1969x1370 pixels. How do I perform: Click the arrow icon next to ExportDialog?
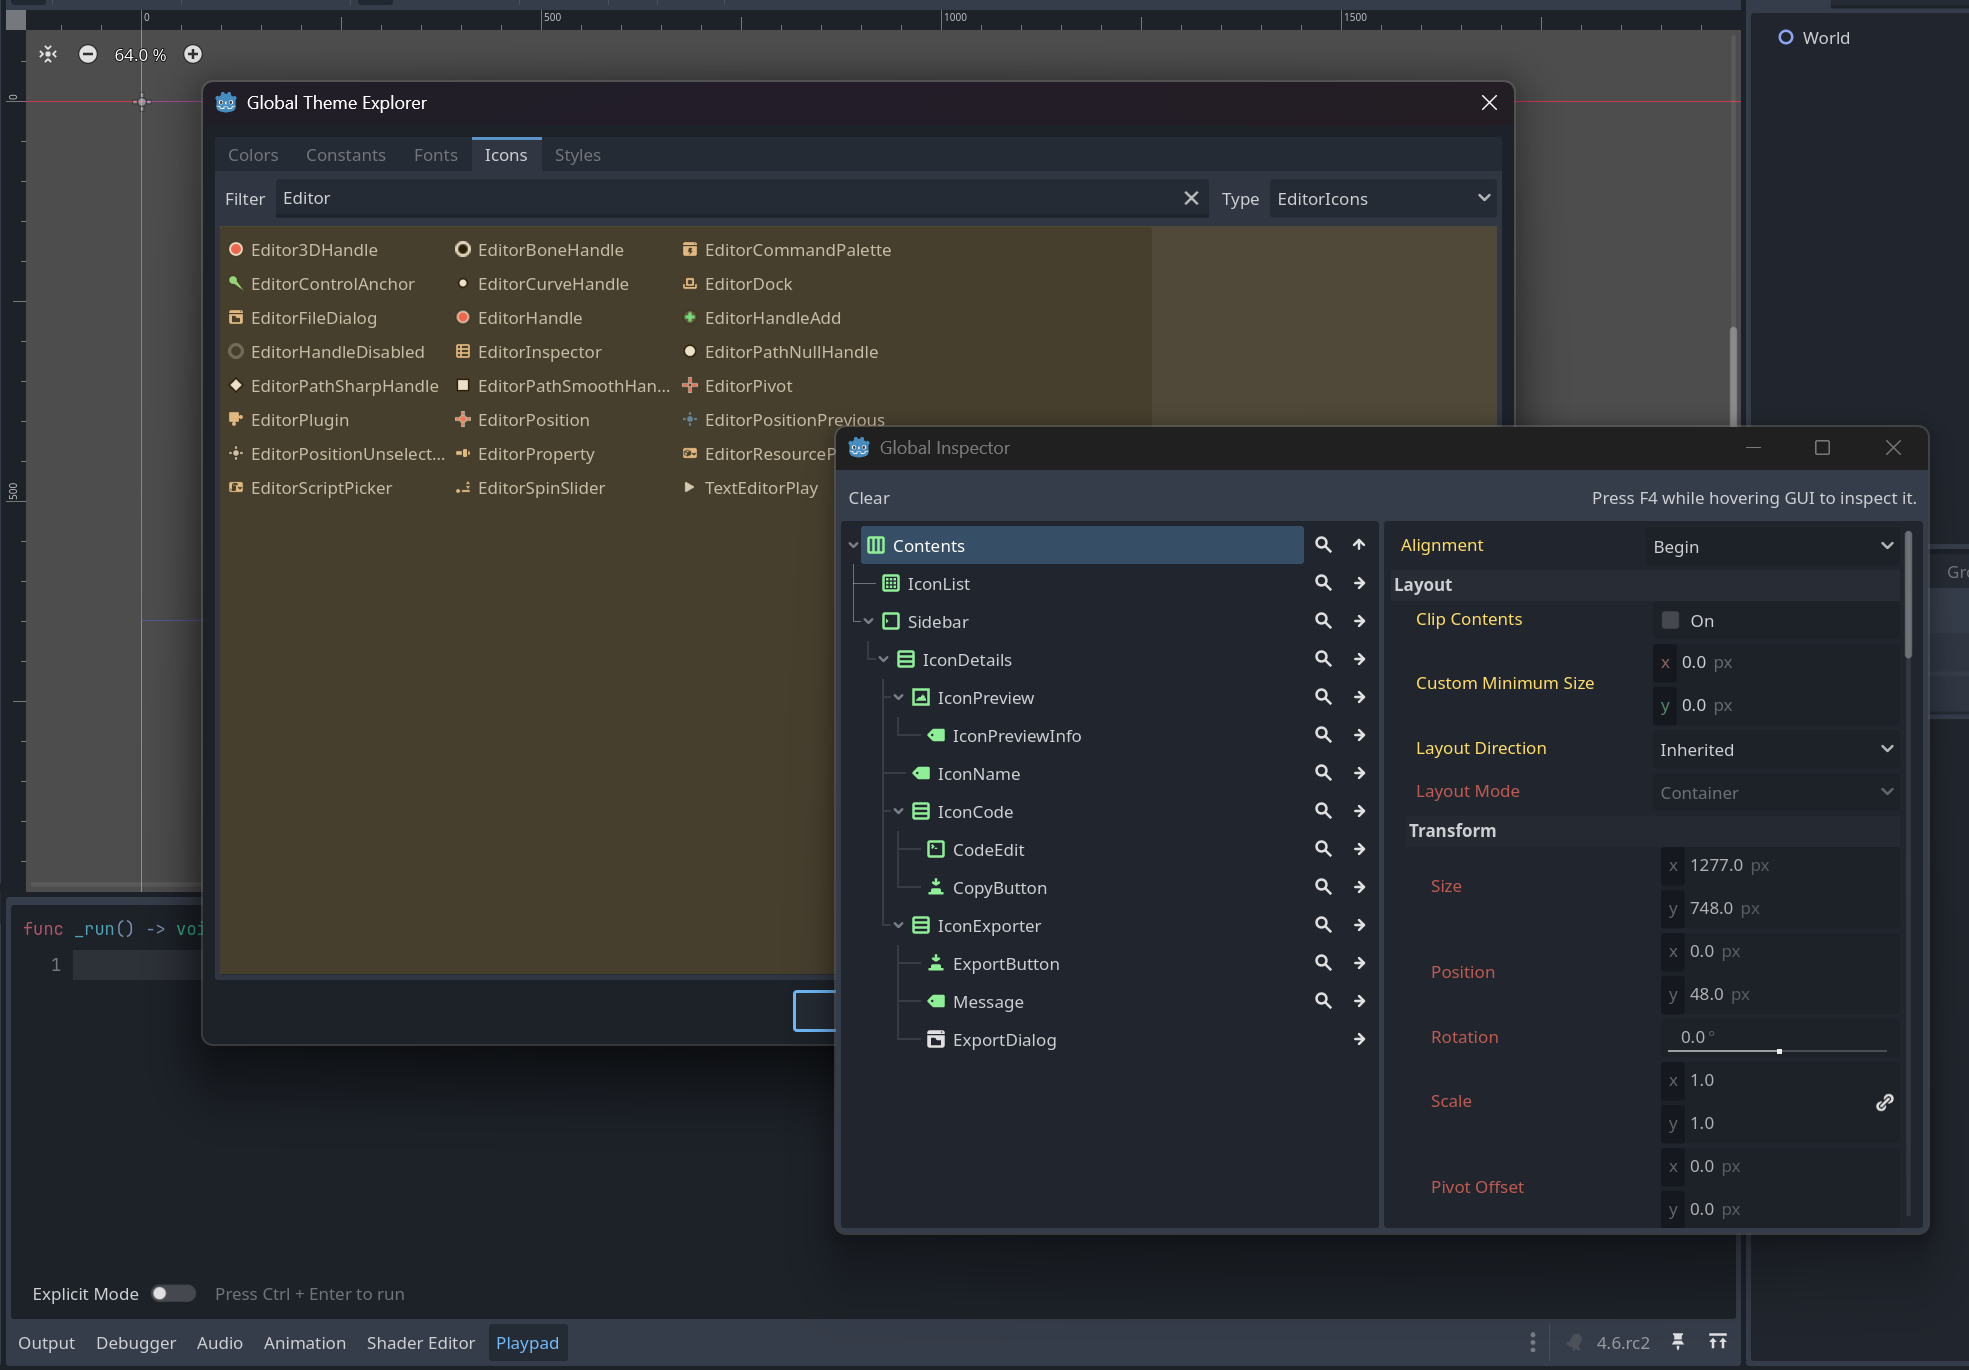pos(1359,1039)
